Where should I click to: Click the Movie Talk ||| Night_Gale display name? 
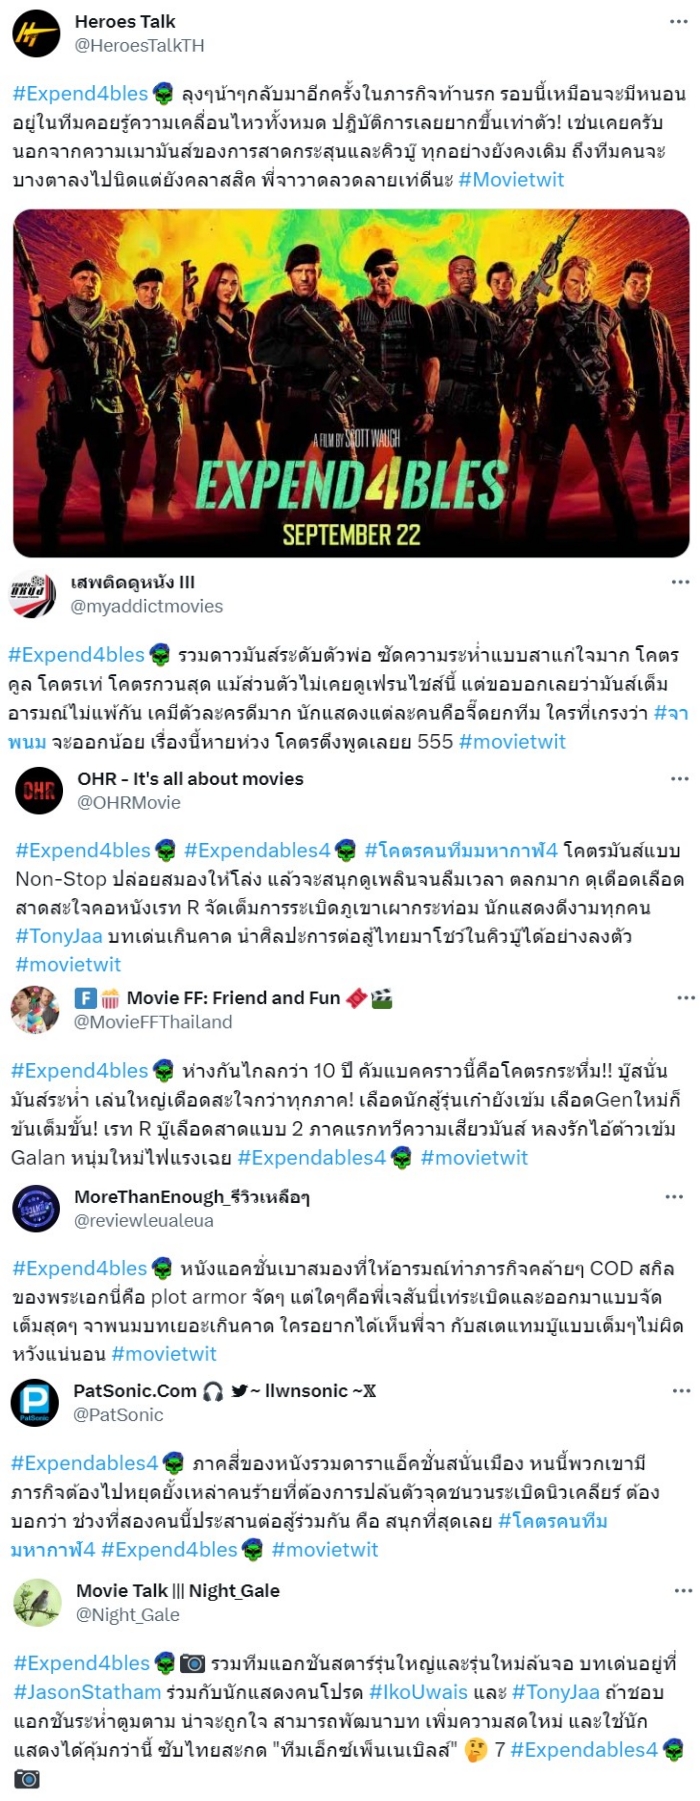coord(178,1590)
